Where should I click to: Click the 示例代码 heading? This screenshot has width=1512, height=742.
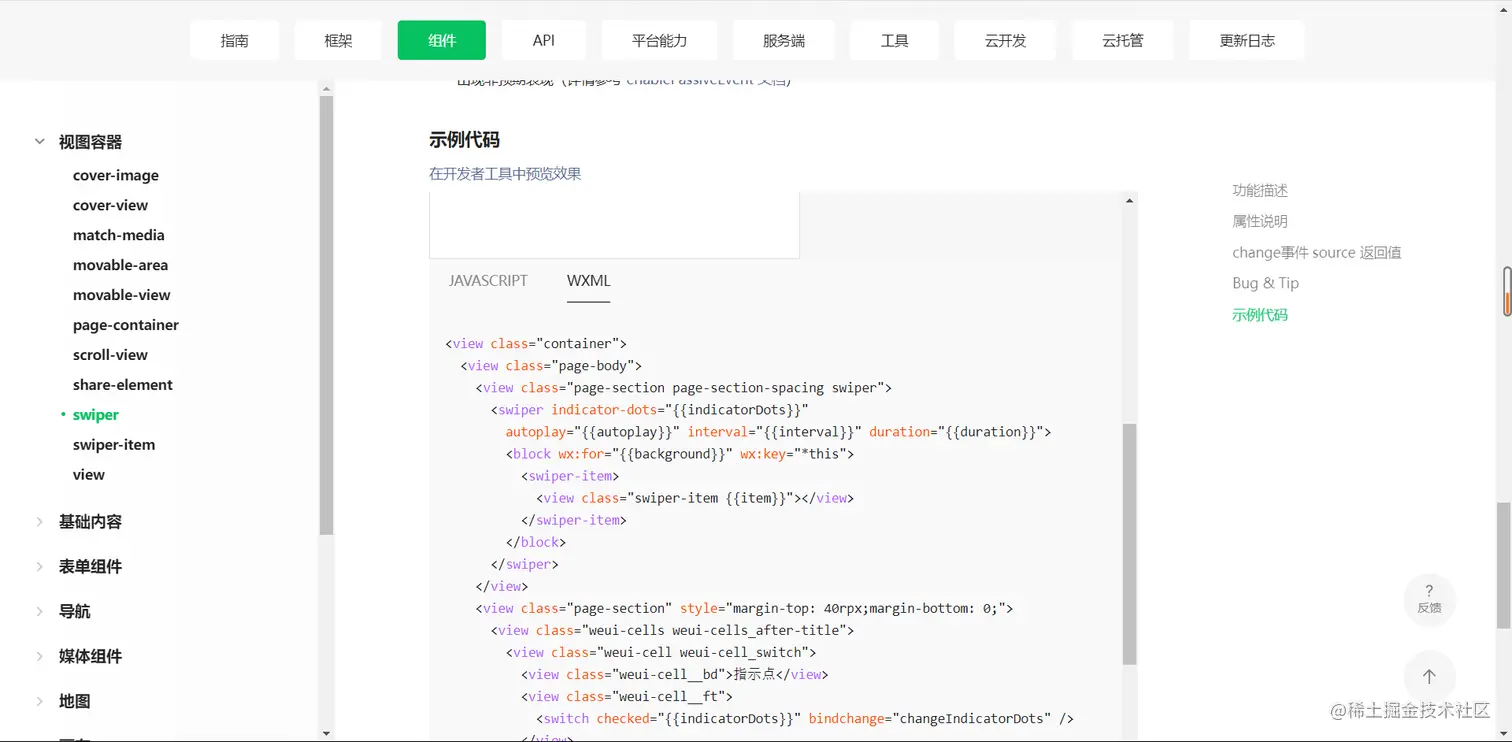click(x=464, y=140)
